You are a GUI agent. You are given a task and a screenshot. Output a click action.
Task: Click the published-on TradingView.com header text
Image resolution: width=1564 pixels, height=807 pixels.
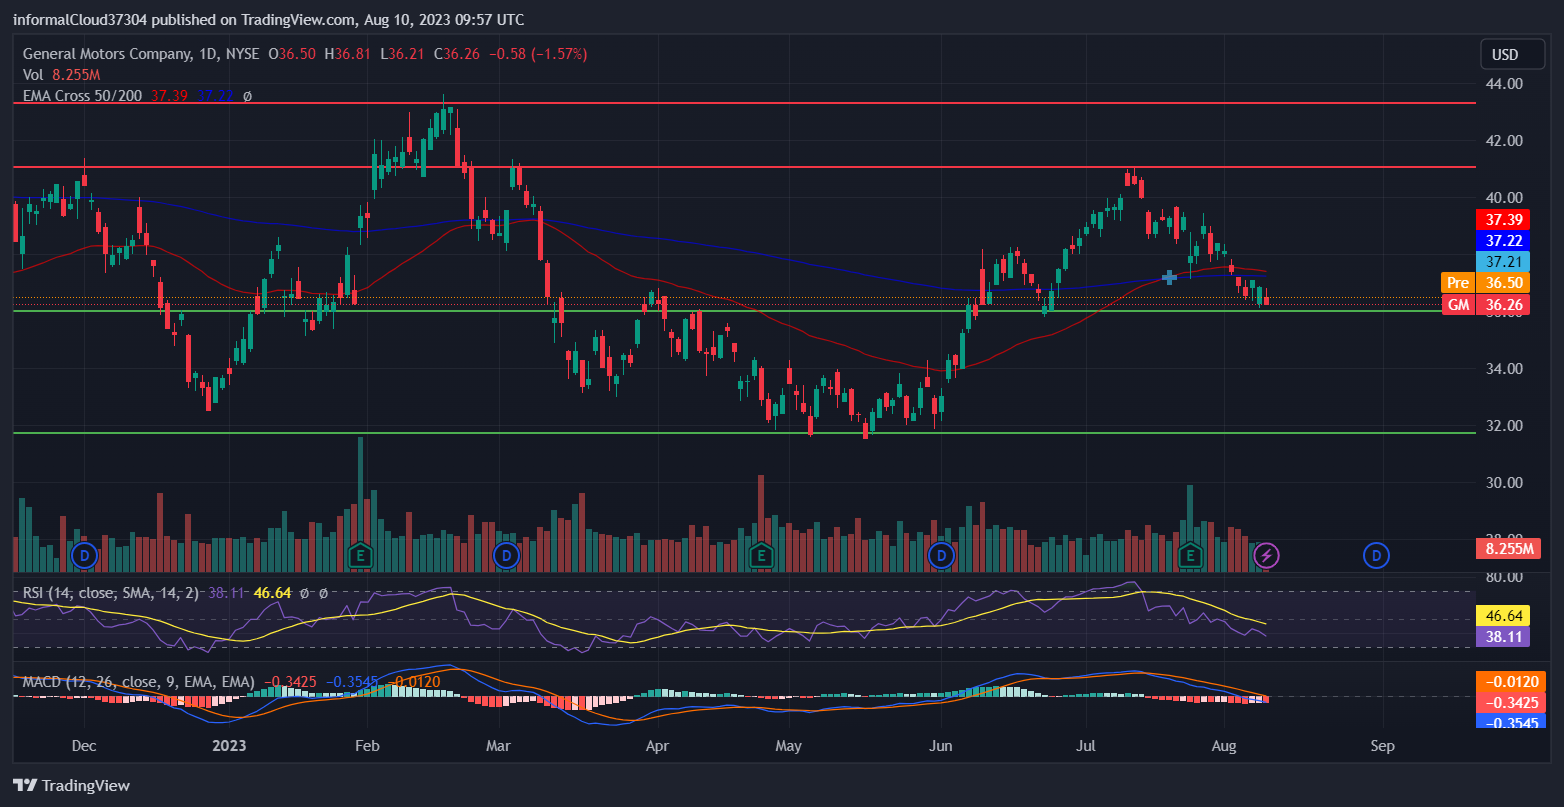click(x=268, y=20)
